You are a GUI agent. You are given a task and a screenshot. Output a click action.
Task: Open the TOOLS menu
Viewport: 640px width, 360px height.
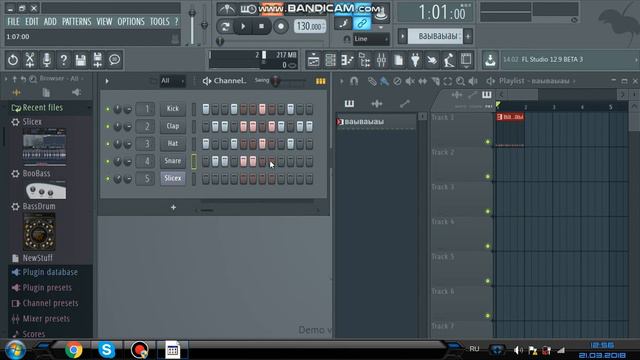click(x=160, y=22)
